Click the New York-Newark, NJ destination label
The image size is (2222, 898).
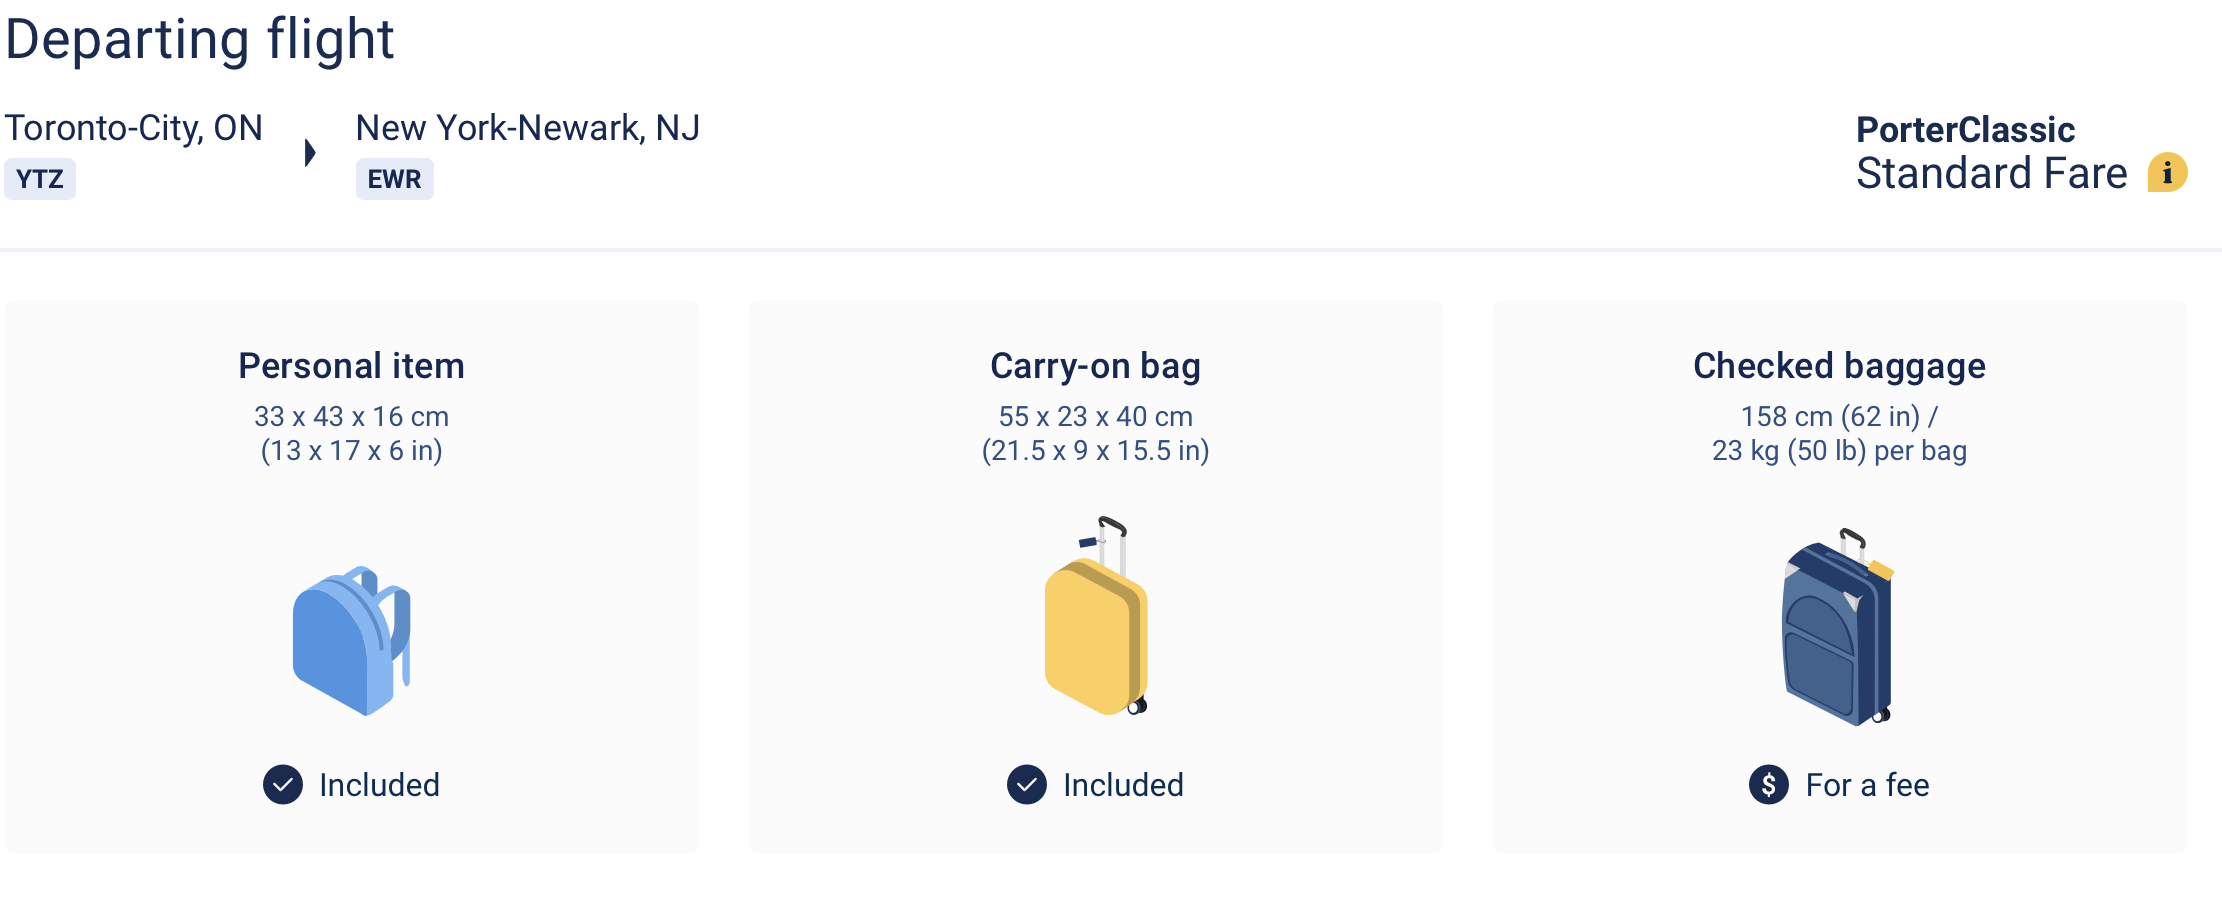point(527,128)
